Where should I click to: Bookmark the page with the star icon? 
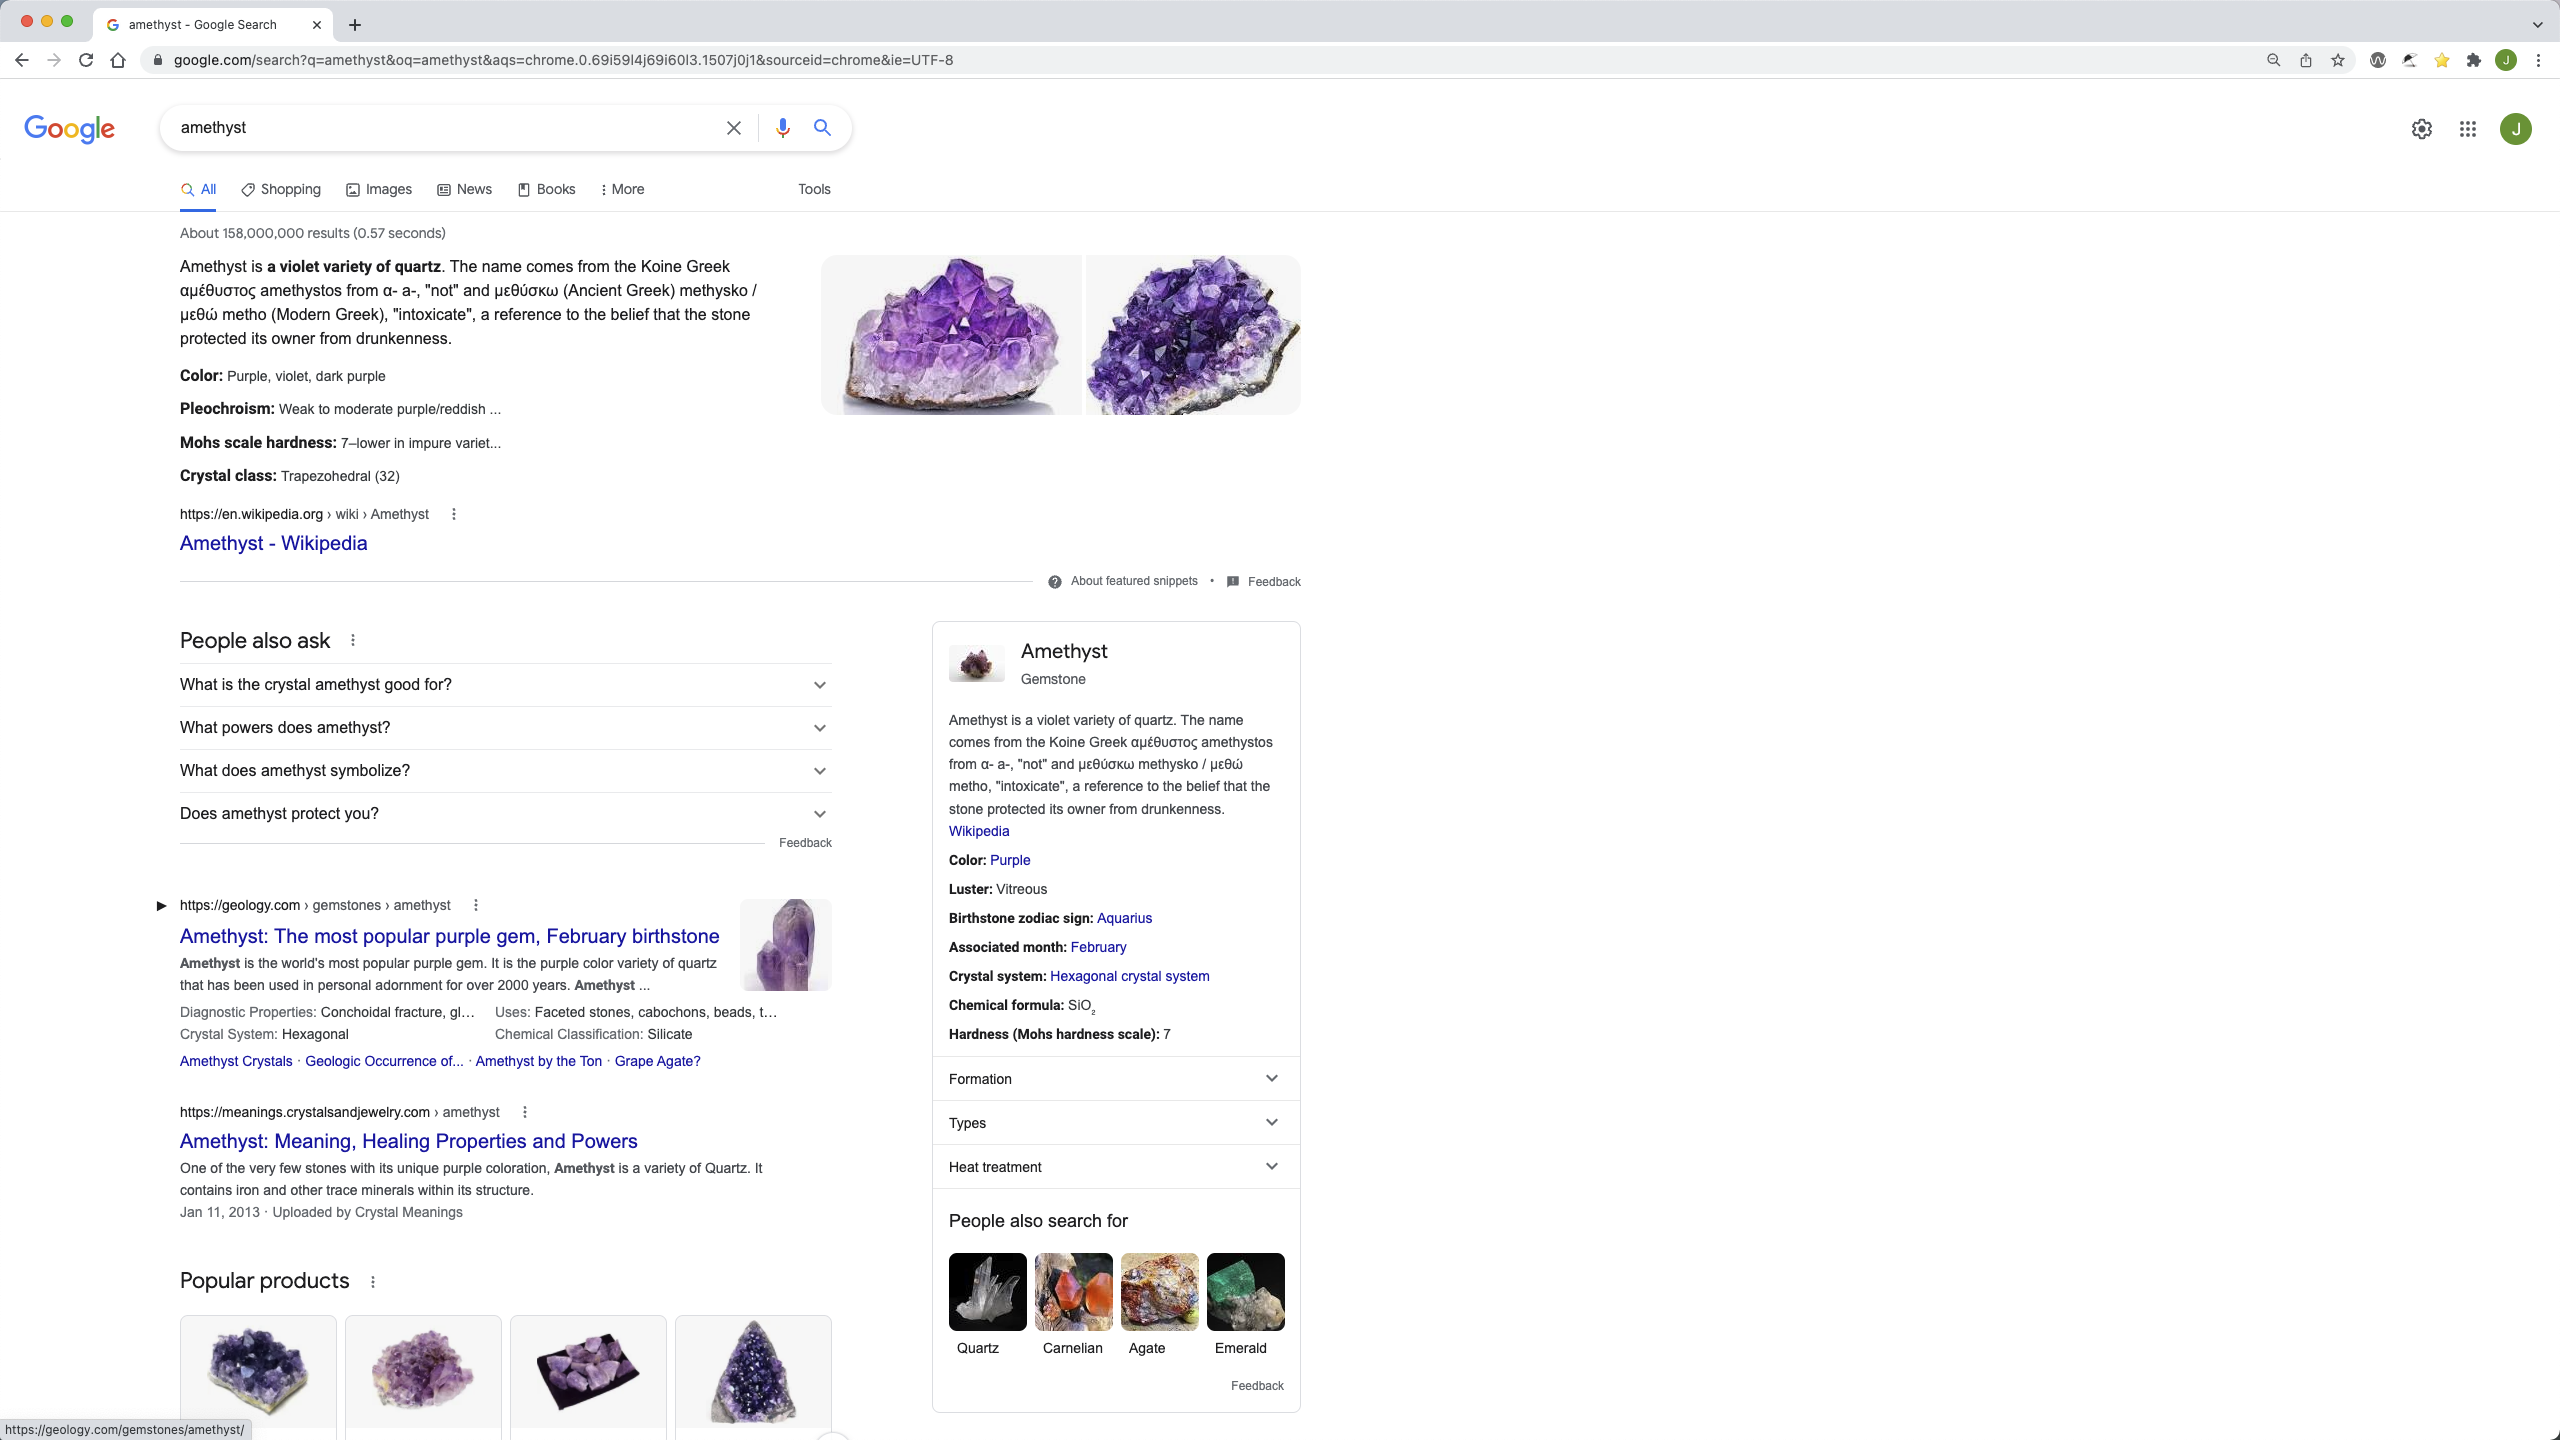2337,60
